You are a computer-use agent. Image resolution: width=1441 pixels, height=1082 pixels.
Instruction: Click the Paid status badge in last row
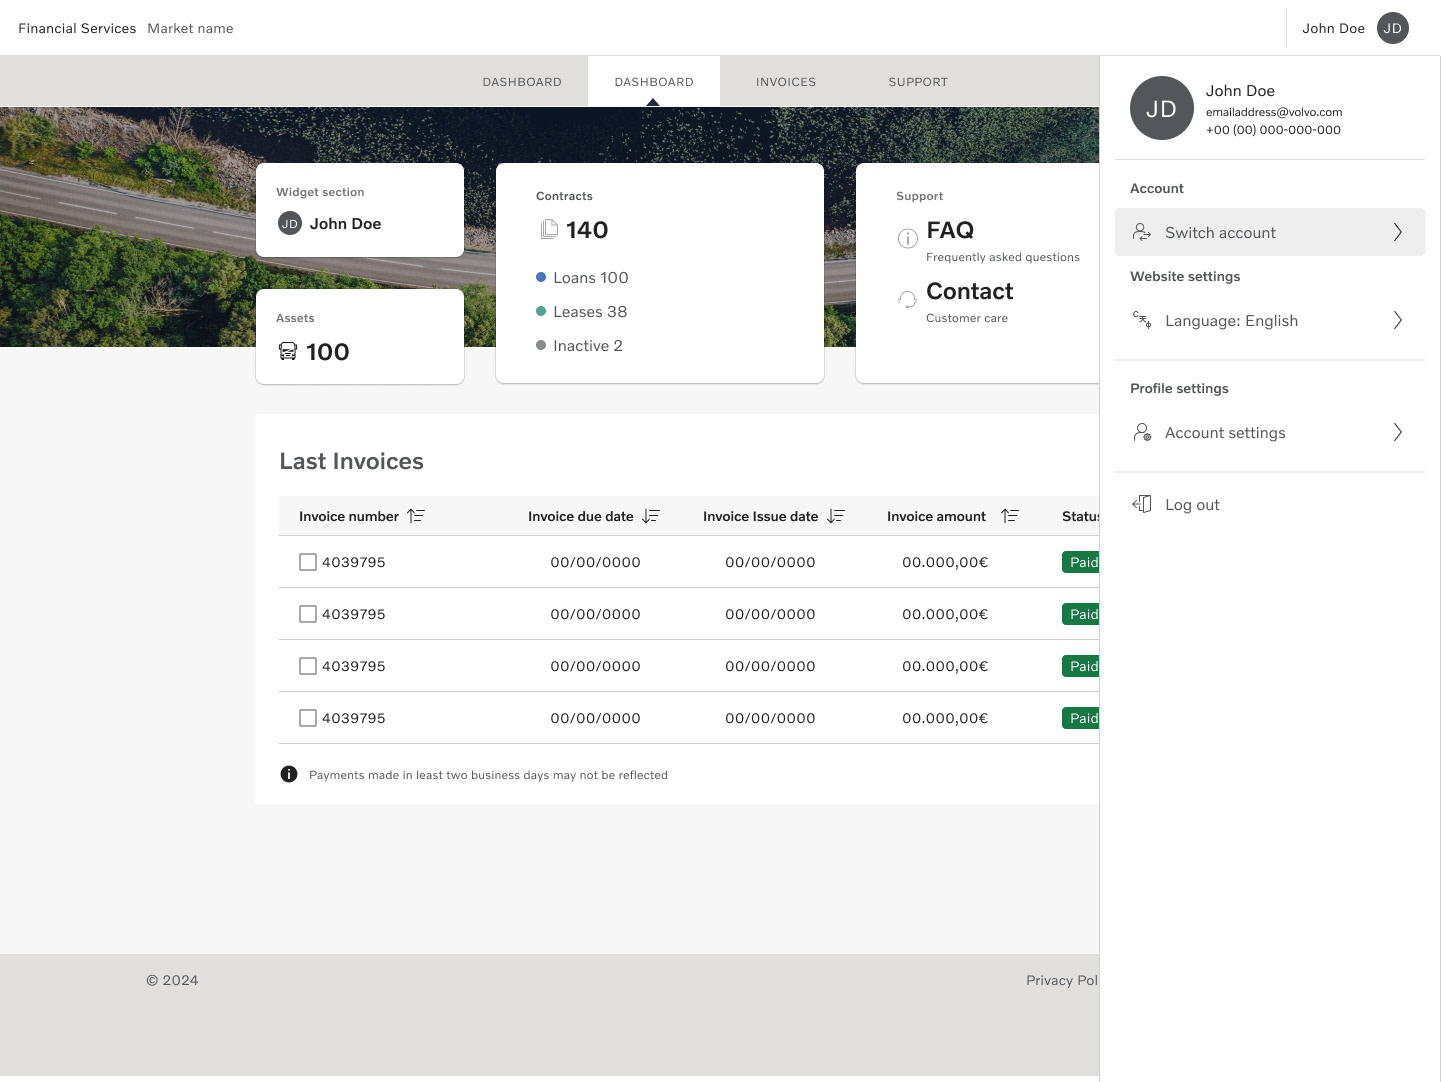pyautogui.click(x=1081, y=718)
